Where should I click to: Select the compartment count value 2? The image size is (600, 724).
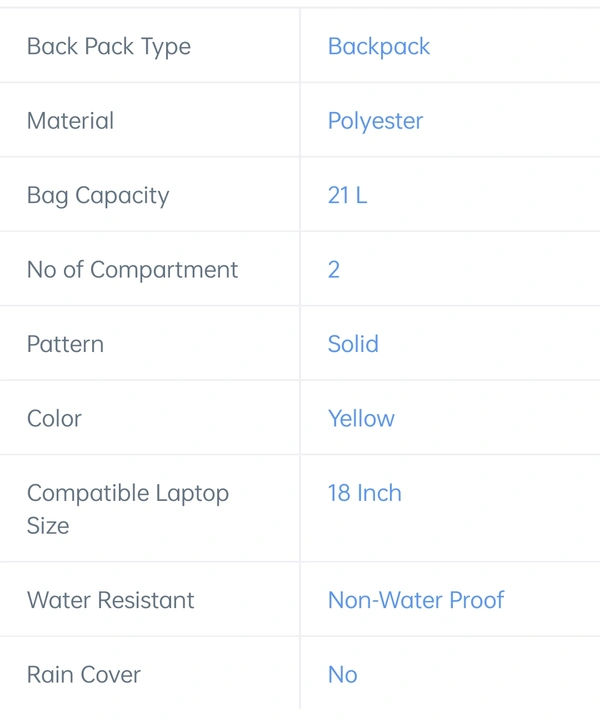pos(333,270)
